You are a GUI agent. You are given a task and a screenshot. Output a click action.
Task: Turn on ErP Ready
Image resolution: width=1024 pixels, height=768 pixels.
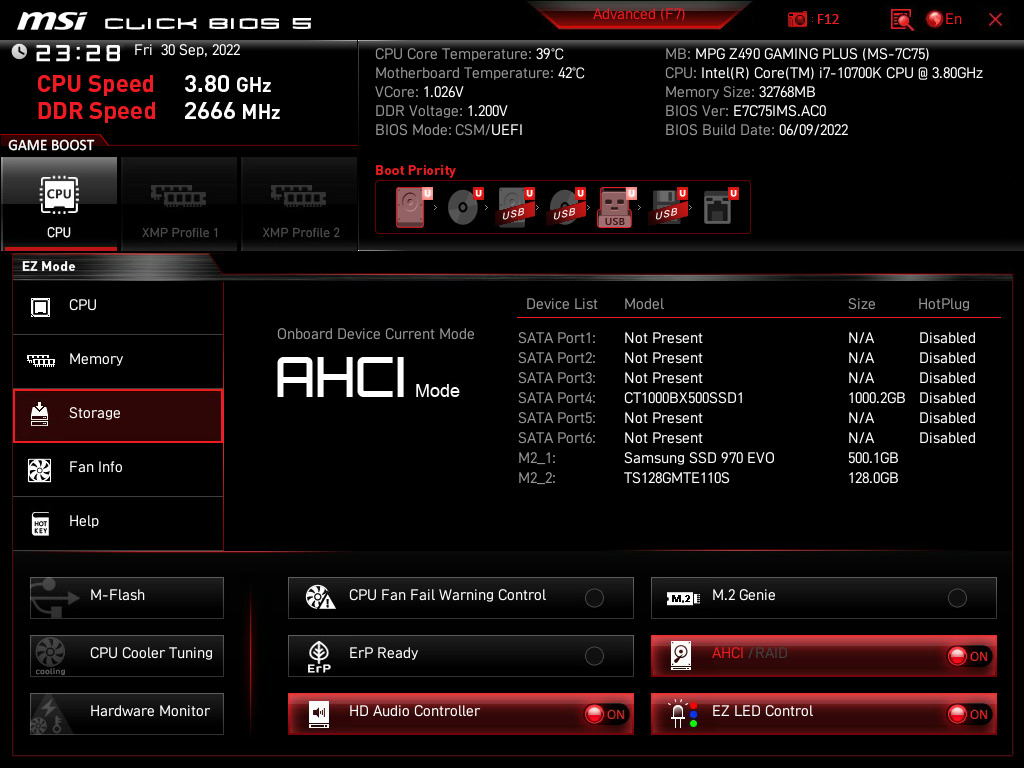pyautogui.click(x=594, y=655)
